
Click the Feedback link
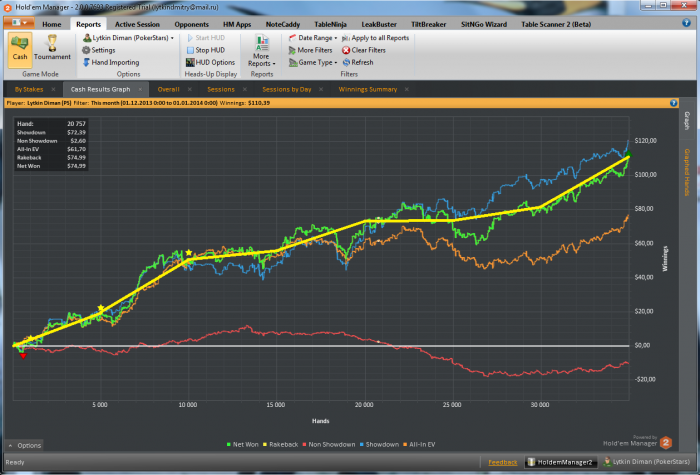(503, 462)
